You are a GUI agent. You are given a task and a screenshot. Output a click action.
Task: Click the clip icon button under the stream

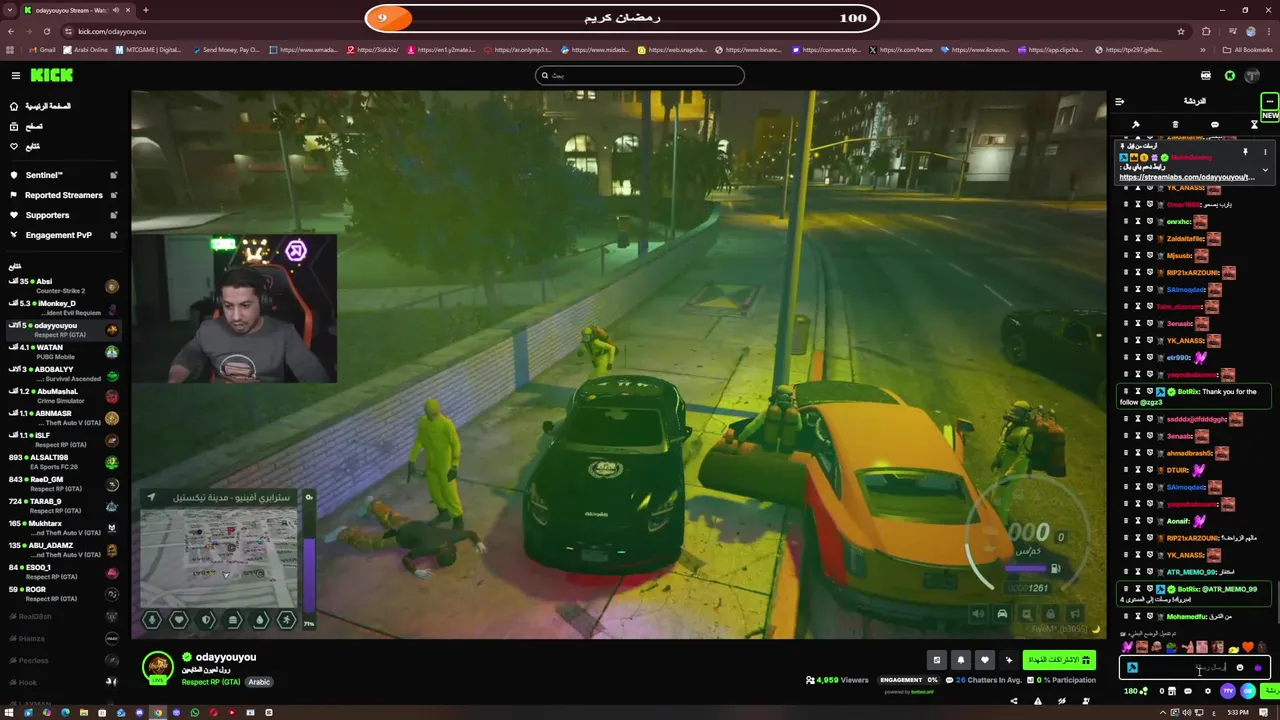[x=937, y=660]
